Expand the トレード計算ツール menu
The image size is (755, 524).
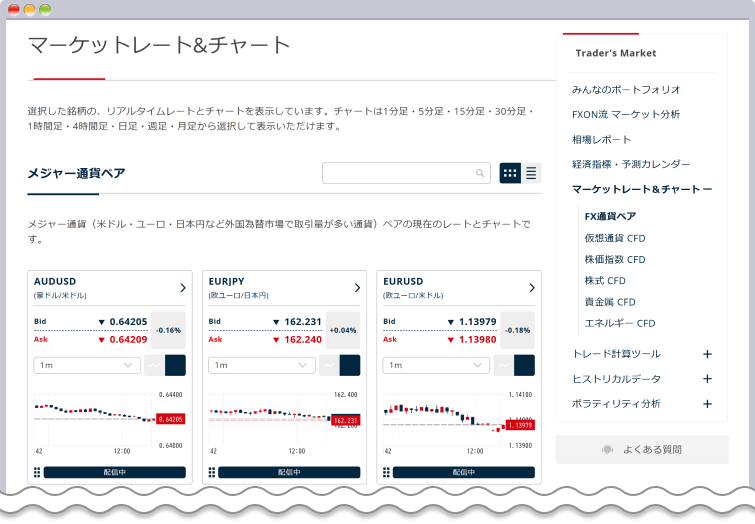pos(707,354)
